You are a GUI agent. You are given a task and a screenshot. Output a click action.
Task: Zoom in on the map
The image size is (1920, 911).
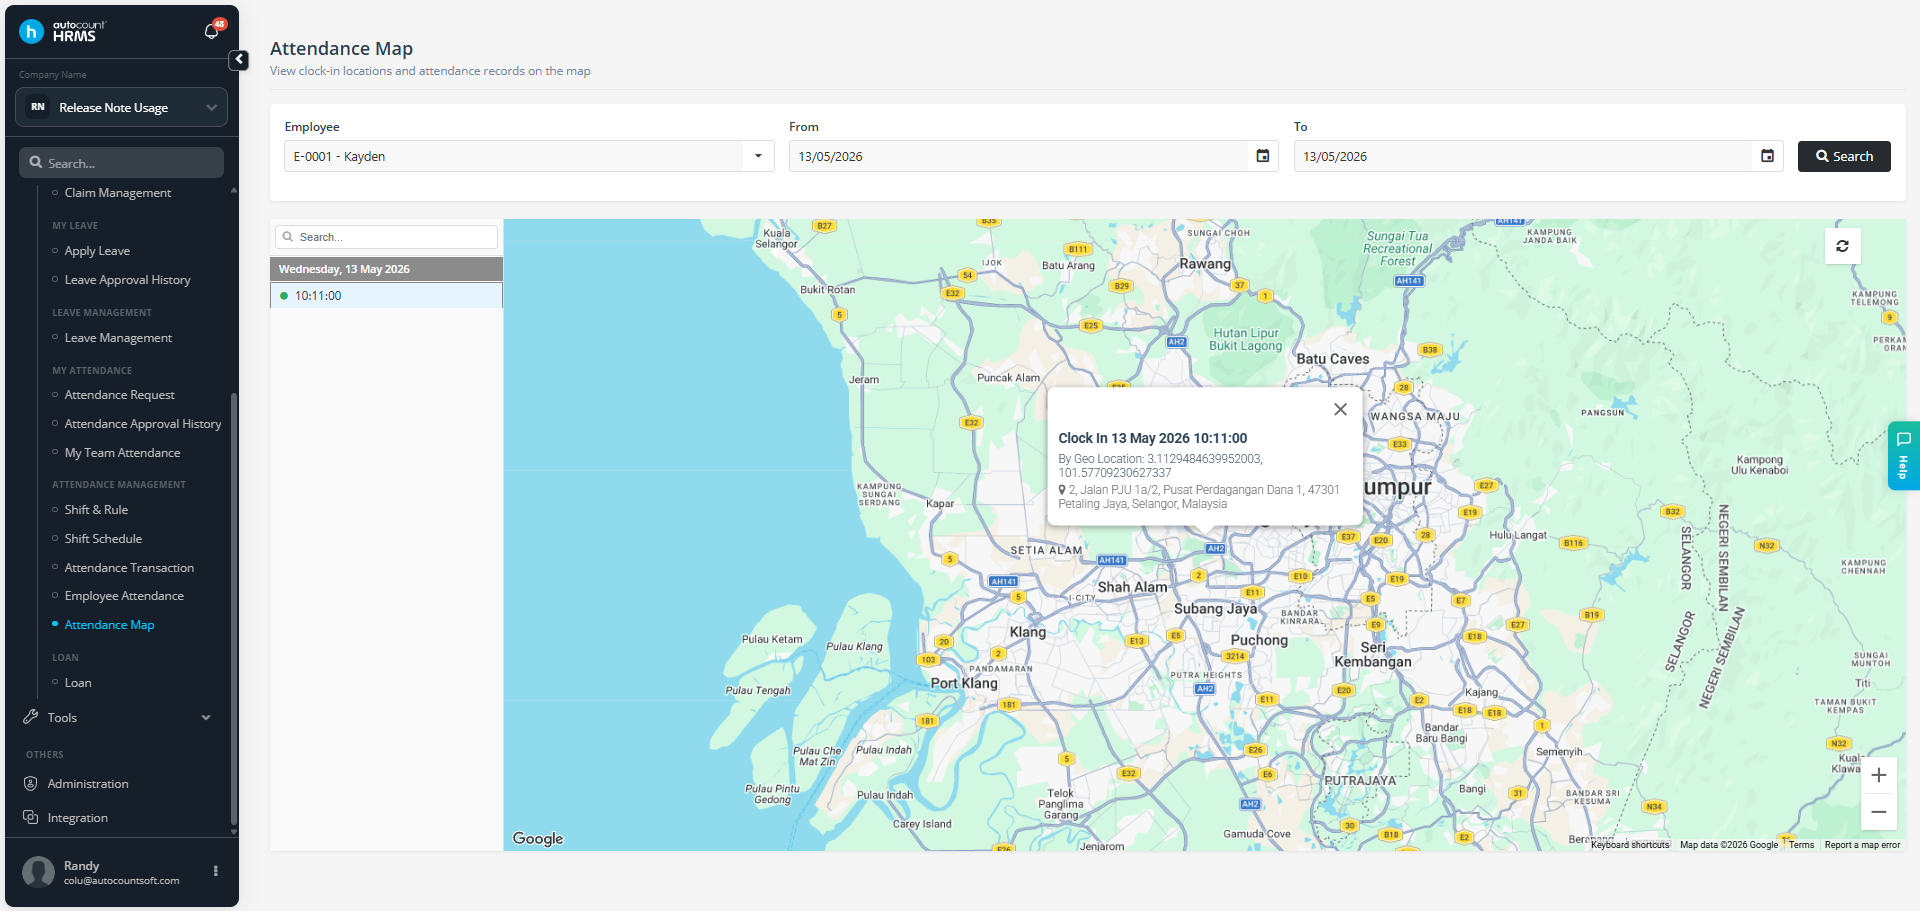point(1878,775)
